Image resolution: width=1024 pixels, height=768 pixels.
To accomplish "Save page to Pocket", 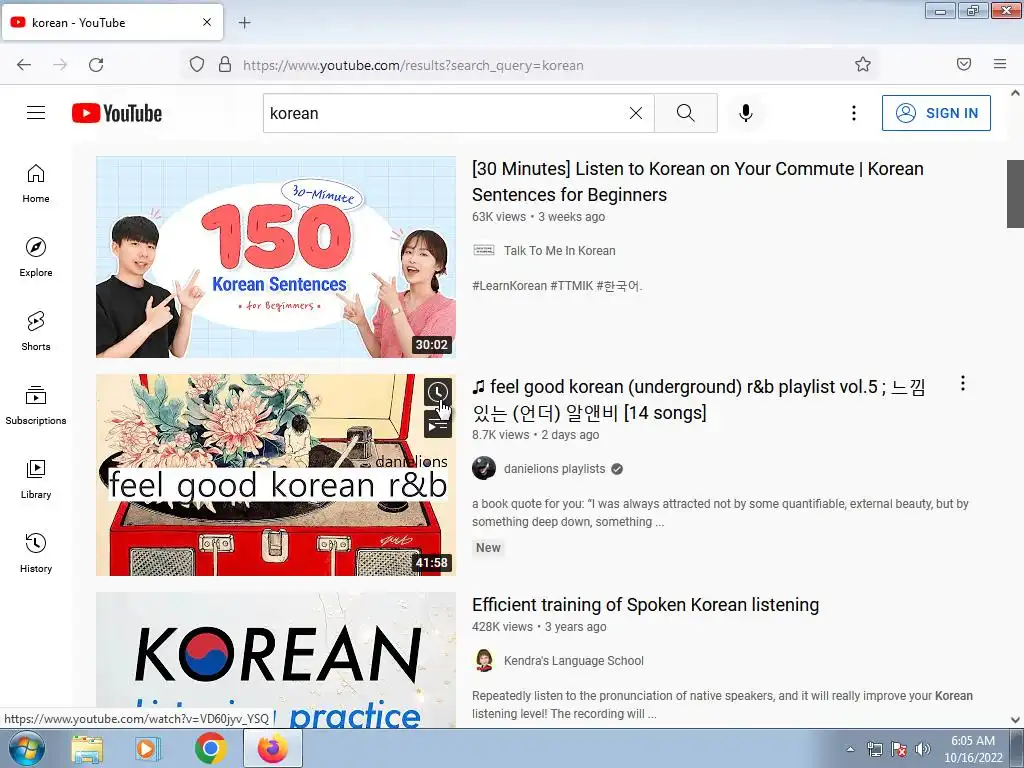I will (x=964, y=64).
